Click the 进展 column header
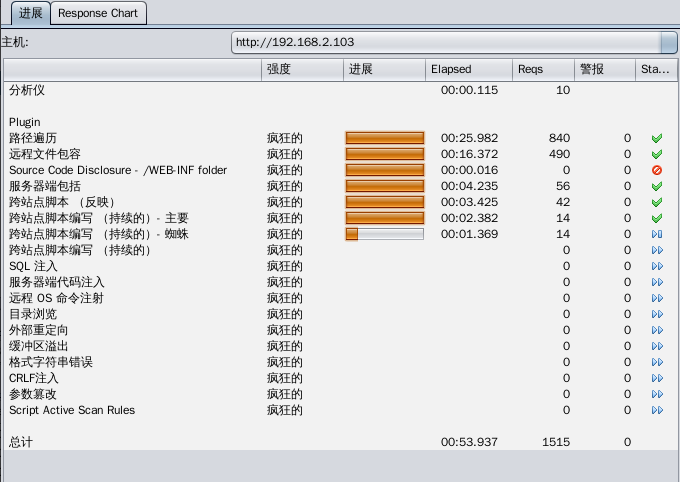The height and width of the screenshot is (482, 680). pos(384,69)
